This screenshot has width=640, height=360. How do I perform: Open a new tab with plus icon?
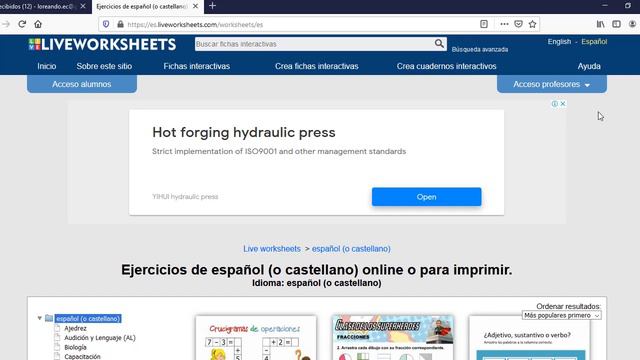(x=212, y=6)
